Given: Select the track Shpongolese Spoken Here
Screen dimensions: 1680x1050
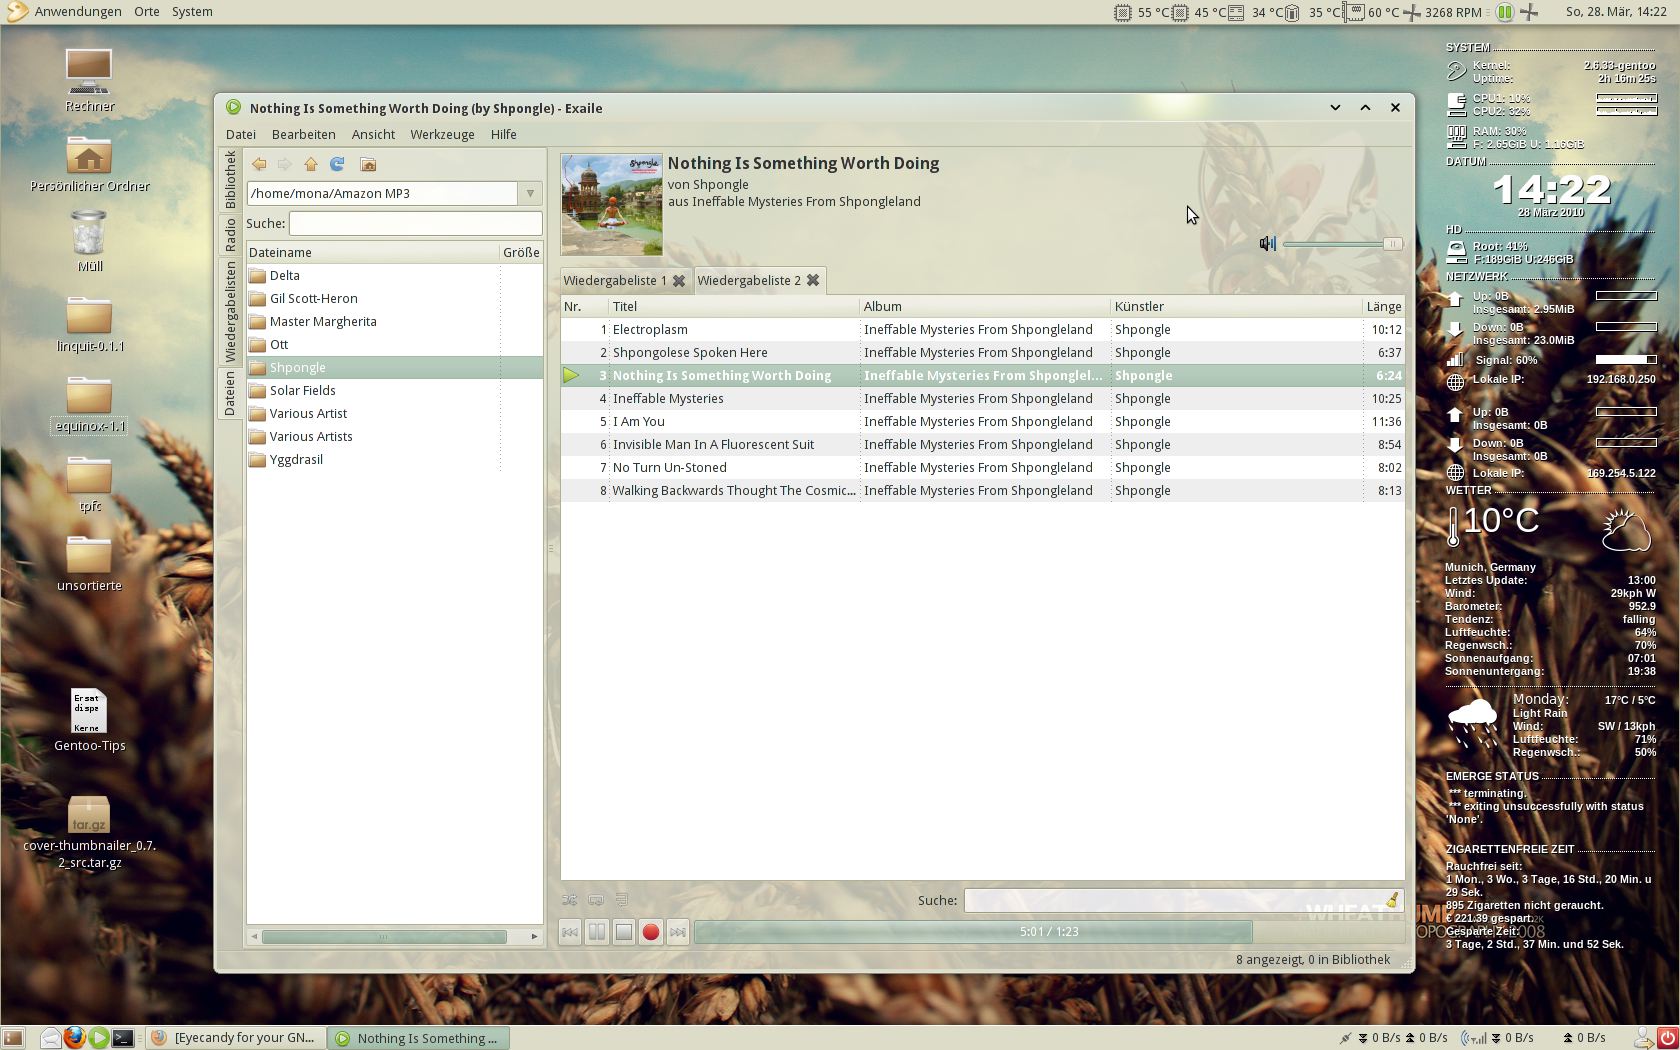Looking at the screenshot, I should coord(982,352).
